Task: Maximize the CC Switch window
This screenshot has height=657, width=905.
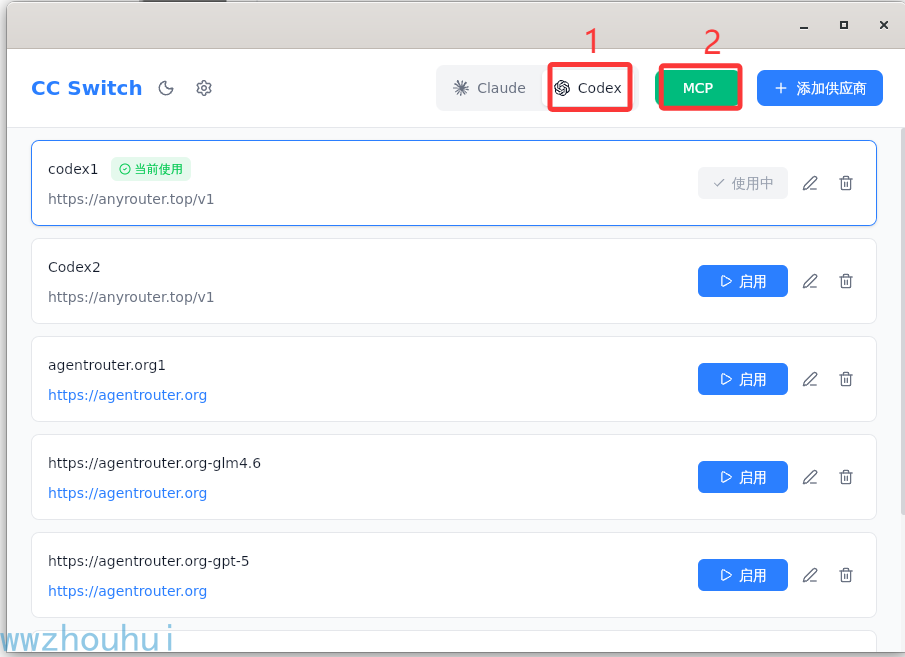Action: click(844, 25)
